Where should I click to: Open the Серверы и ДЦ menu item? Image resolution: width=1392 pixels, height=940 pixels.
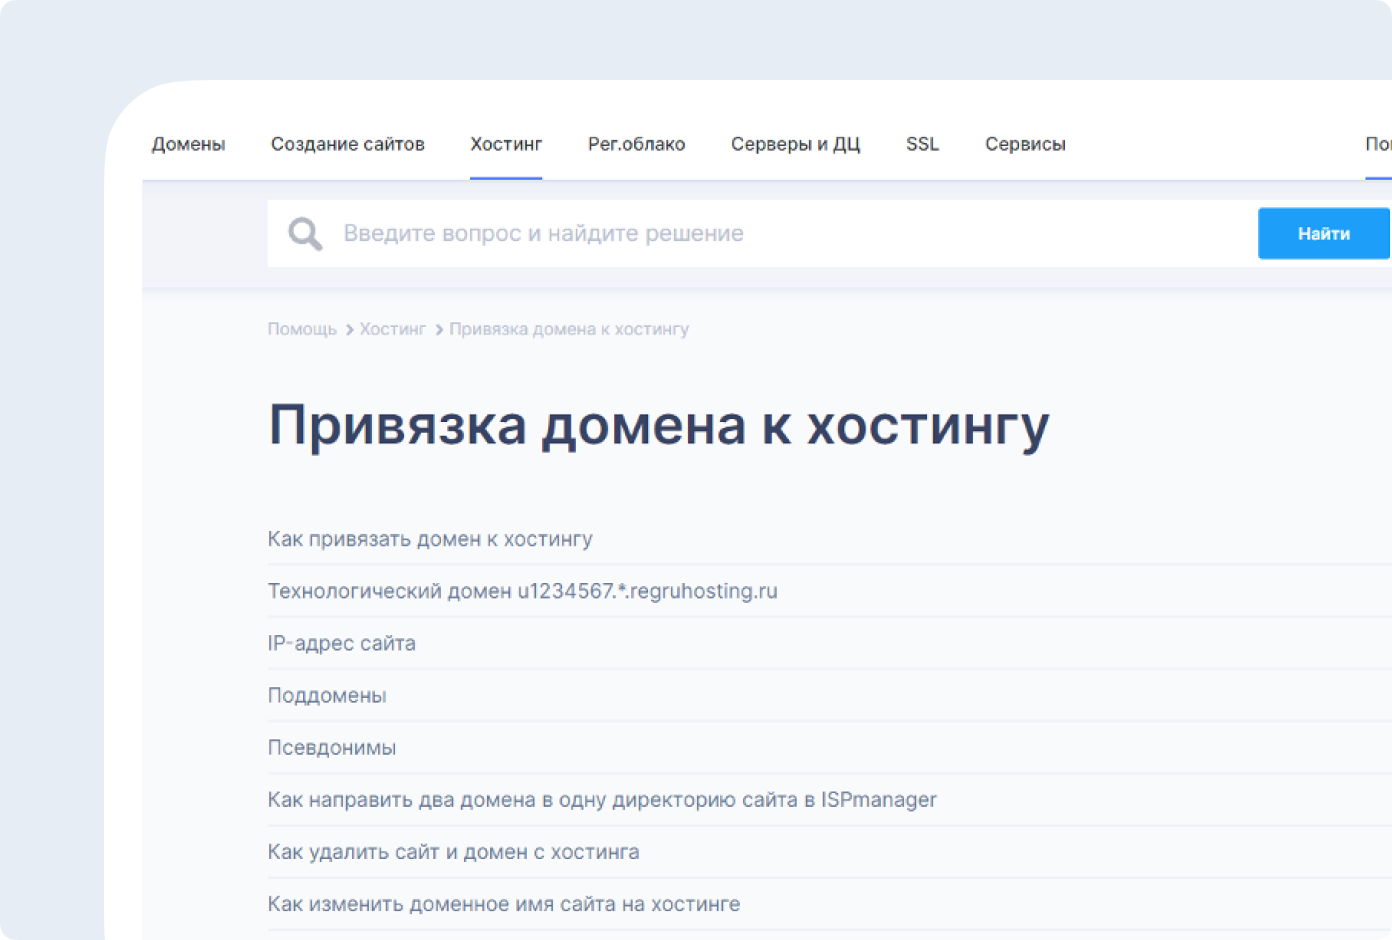coord(795,144)
